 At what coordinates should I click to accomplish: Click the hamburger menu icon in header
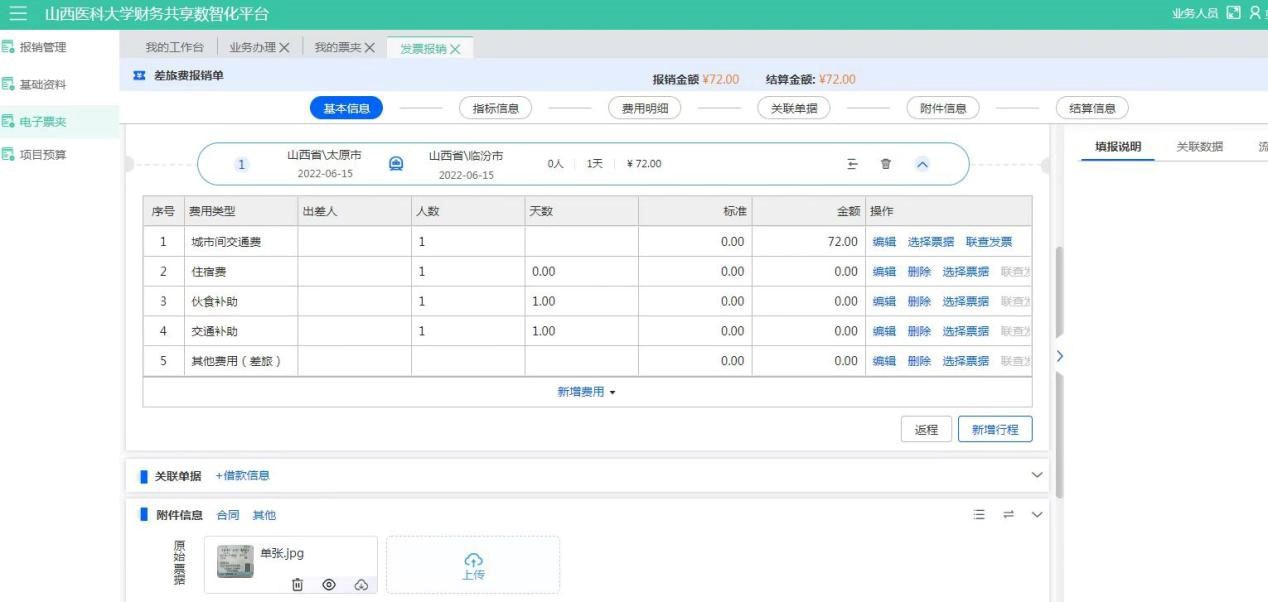pyautogui.click(x=18, y=14)
